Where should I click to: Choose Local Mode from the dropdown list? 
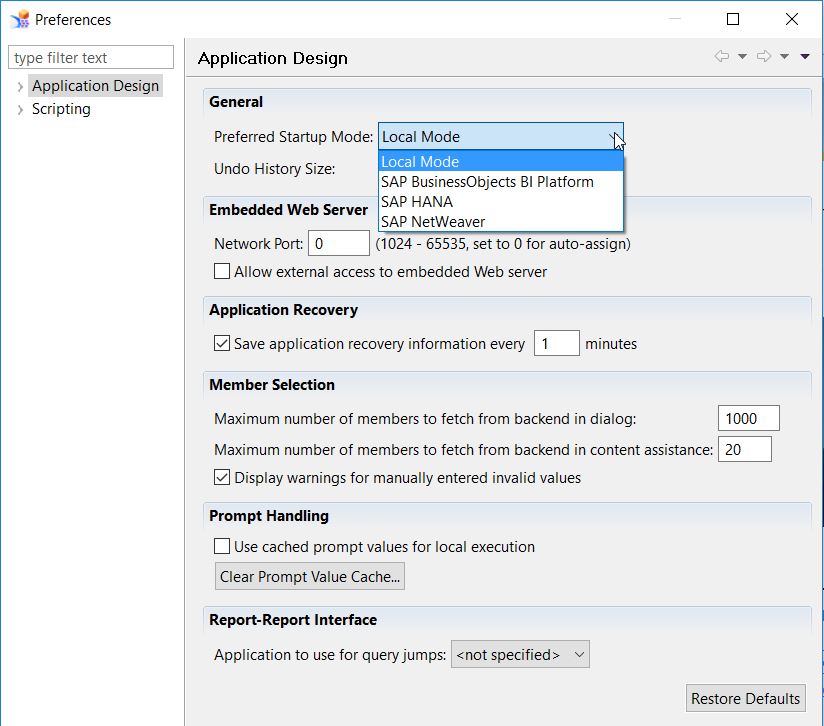pyautogui.click(x=501, y=162)
